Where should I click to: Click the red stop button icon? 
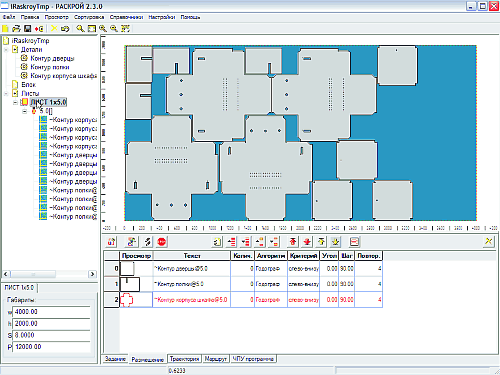click(162, 242)
